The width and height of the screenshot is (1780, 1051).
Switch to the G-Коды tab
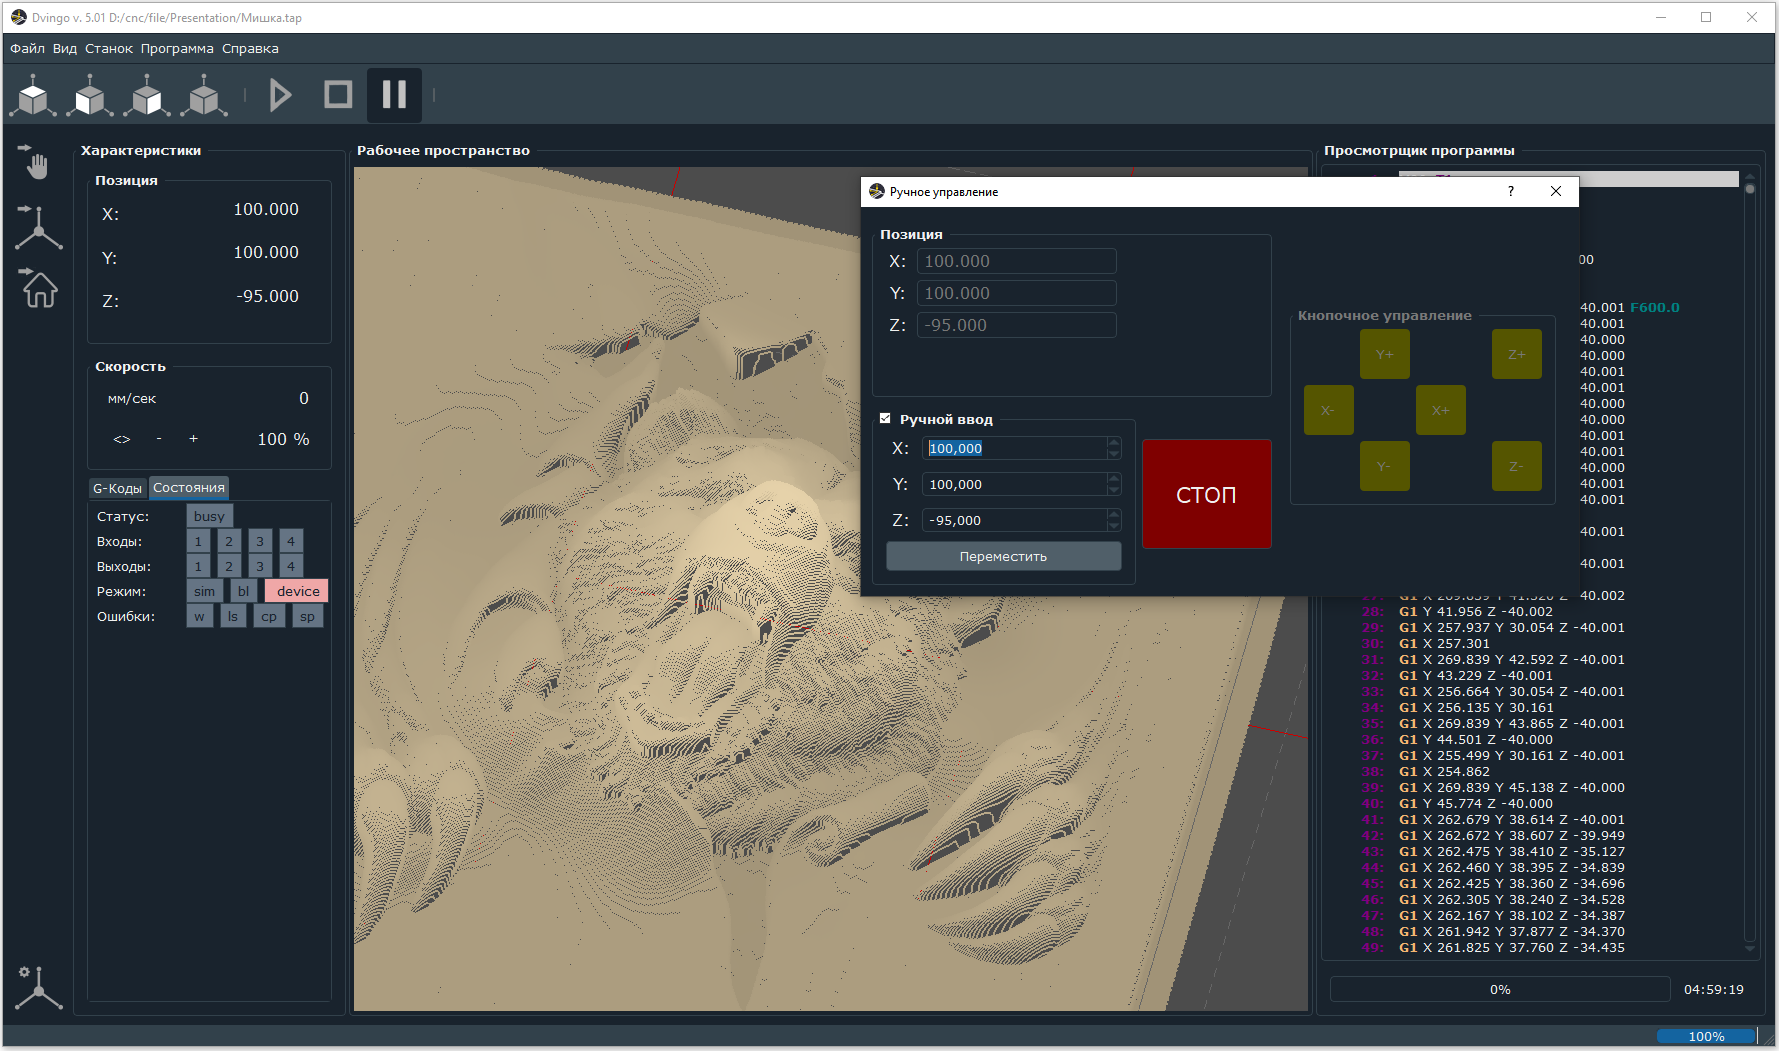117,488
